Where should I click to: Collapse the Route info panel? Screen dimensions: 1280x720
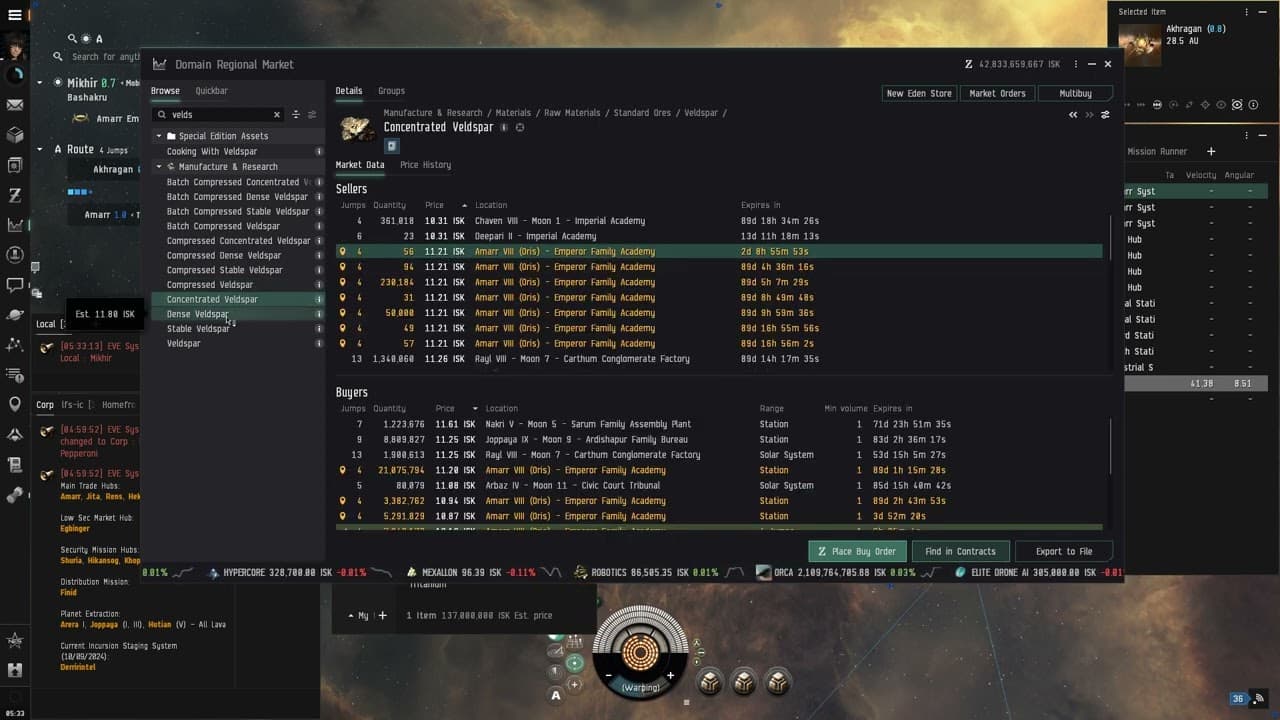pos(40,149)
